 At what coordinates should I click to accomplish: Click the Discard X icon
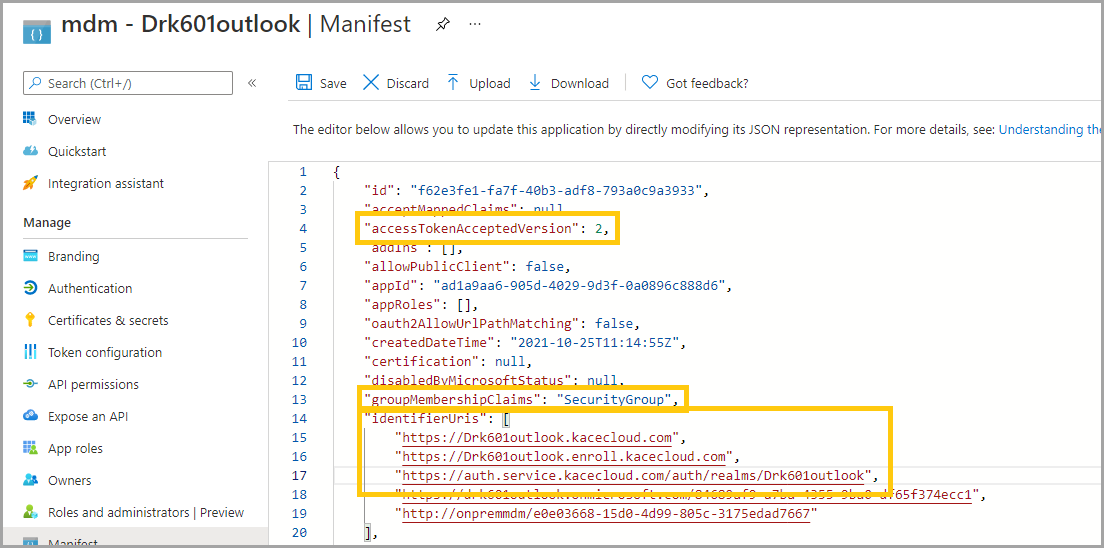[x=371, y=83]
